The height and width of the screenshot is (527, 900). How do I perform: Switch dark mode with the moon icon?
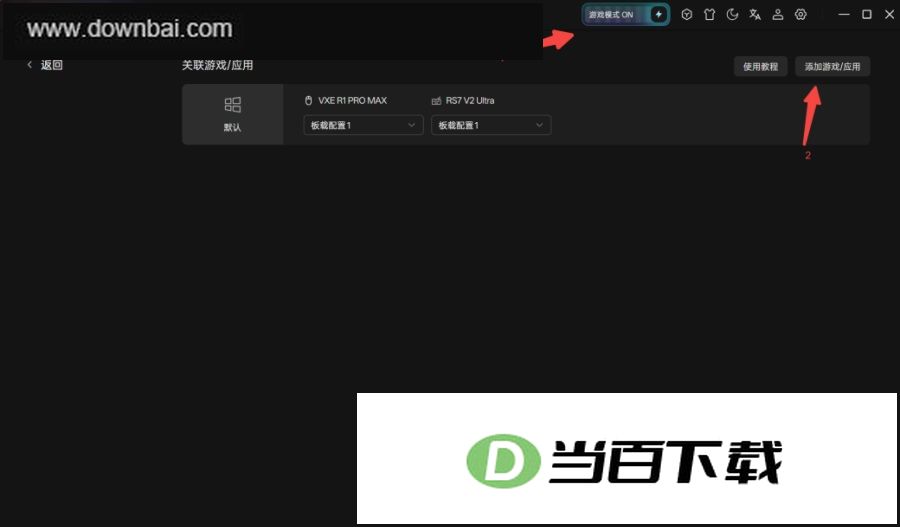[x=732, y=15]
